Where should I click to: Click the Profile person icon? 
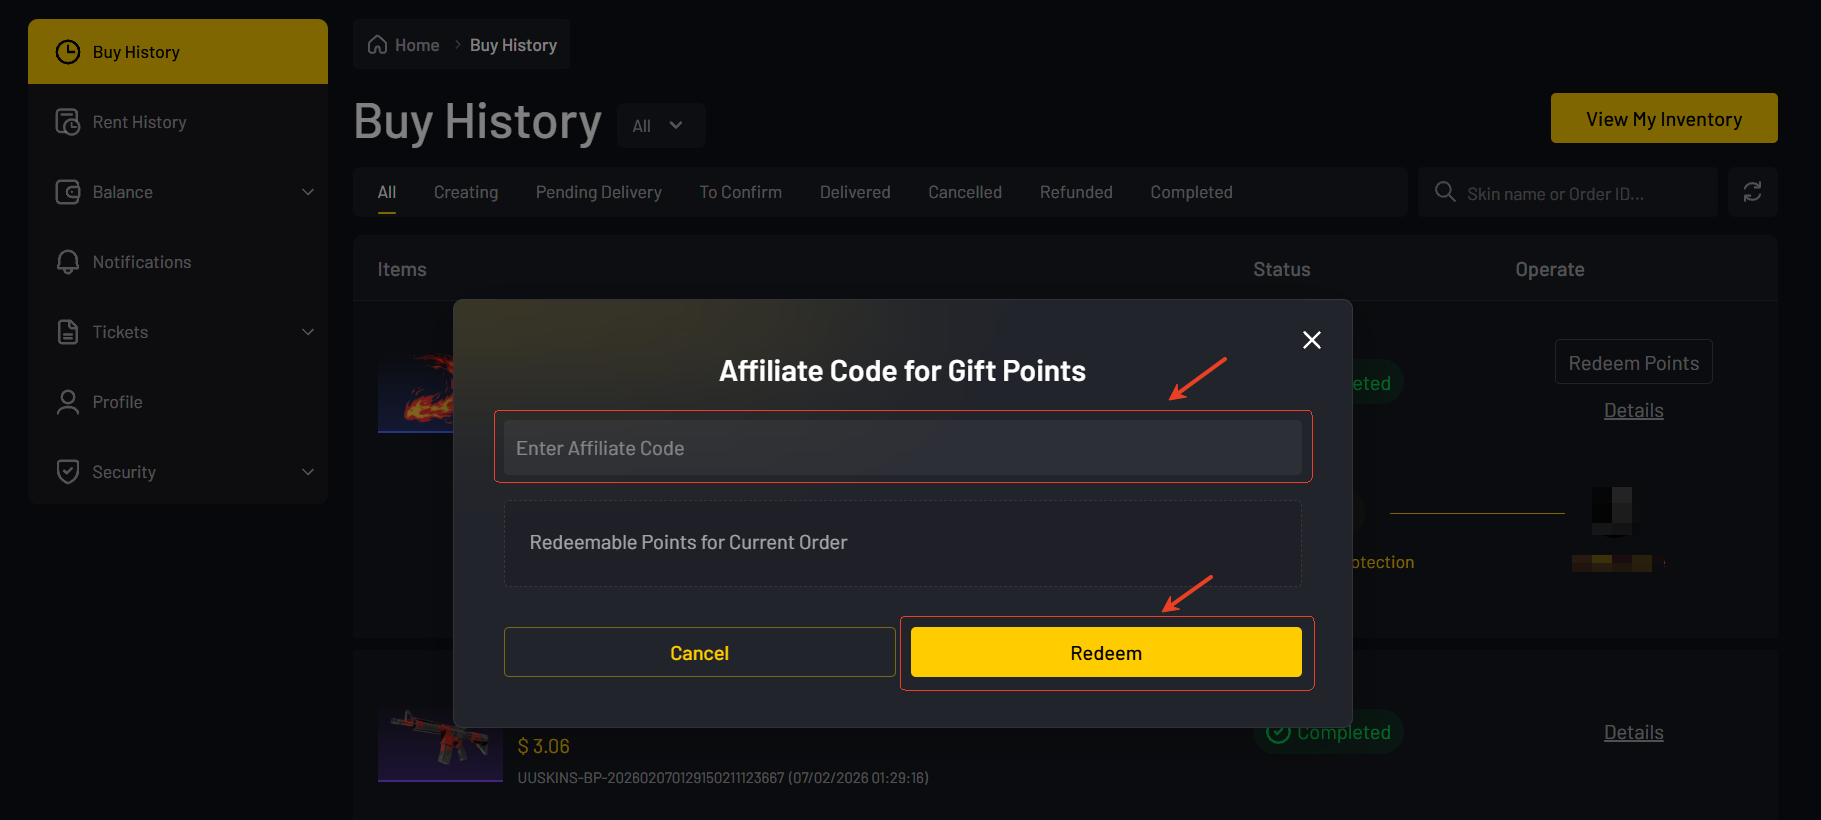tap(68, 402)
